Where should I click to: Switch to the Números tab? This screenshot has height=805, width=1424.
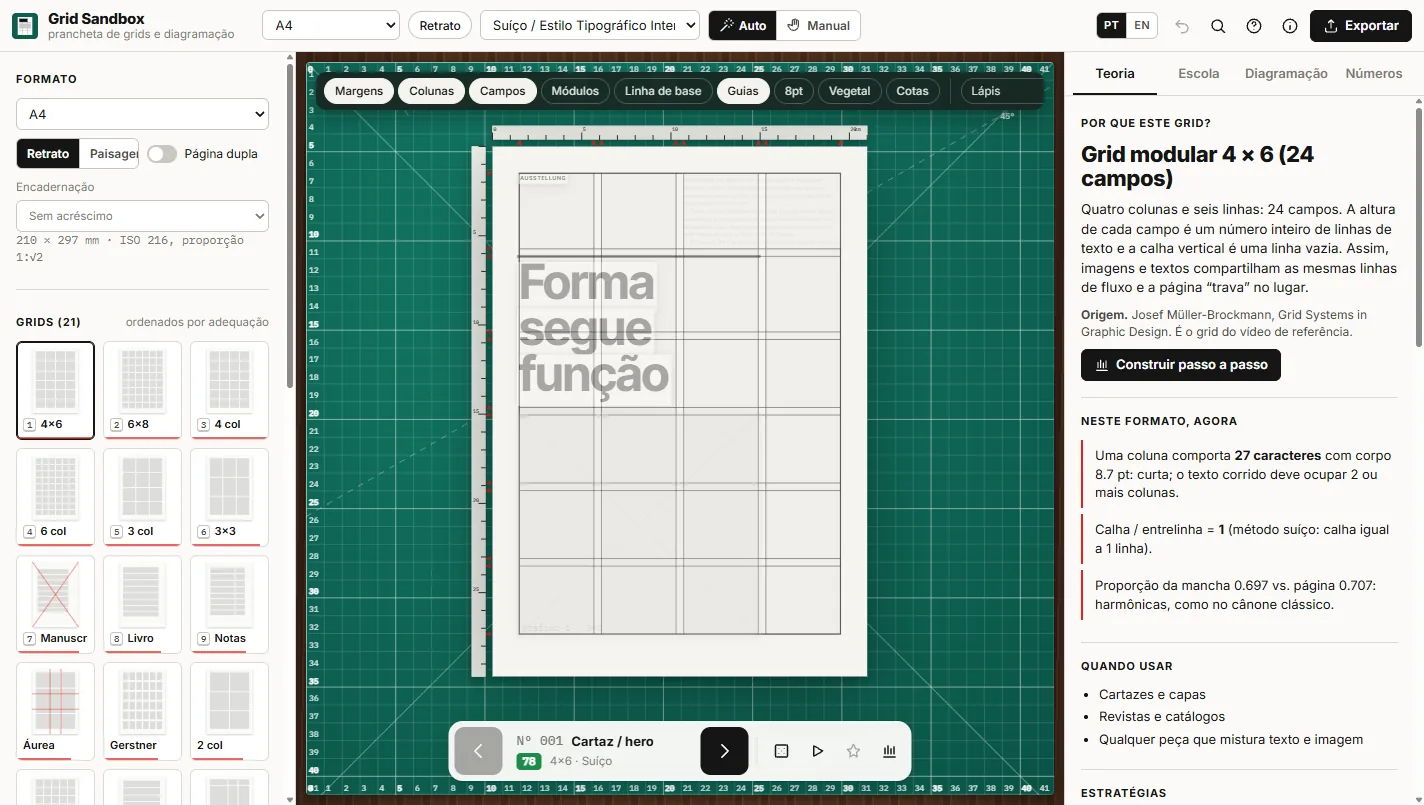click(1374, 73)
